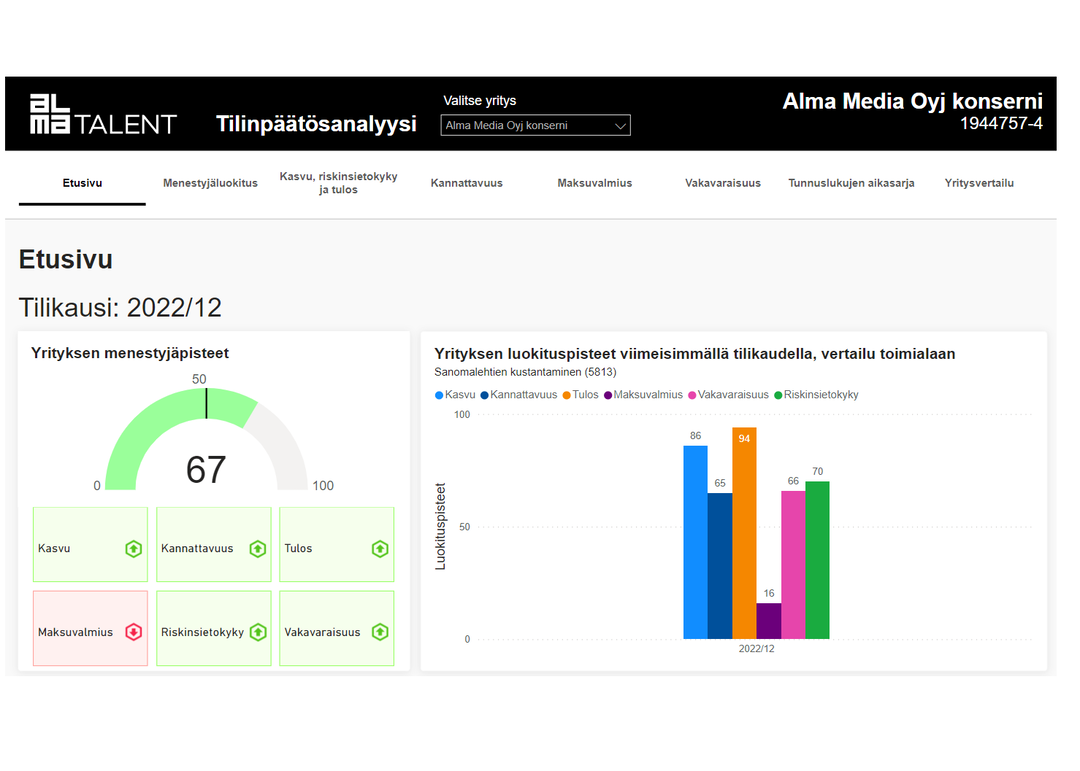Click the up-arrow icon in Kannattavuus card
The width and height of the screenshot is (1080, 771).
258,548
